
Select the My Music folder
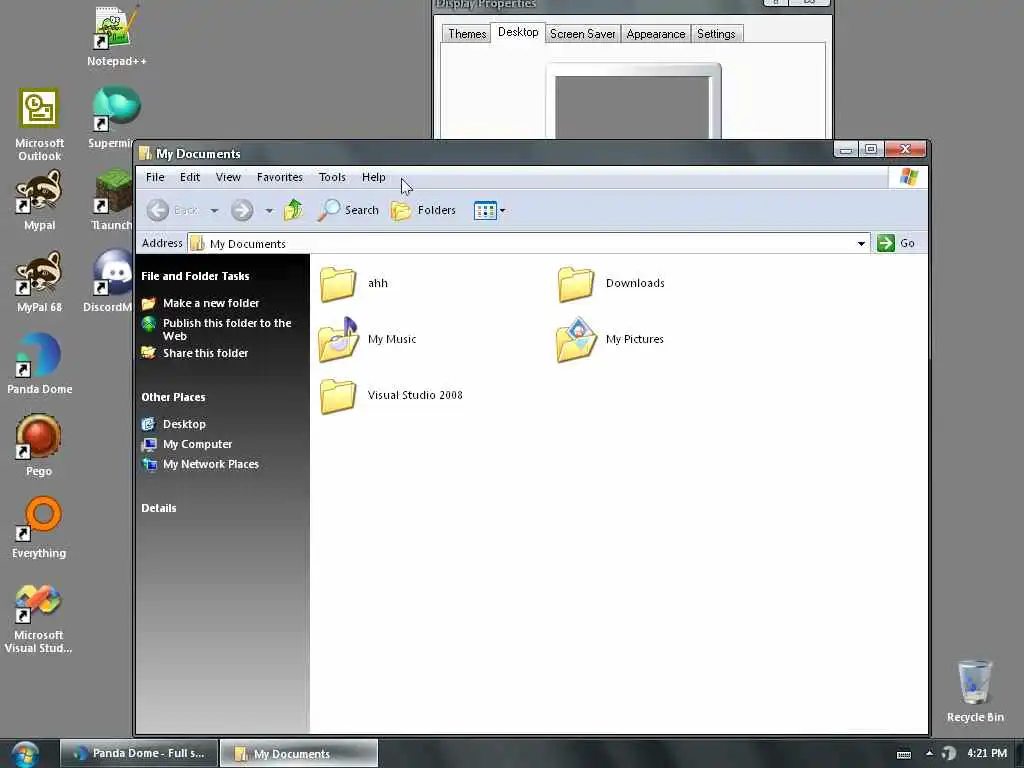point(367,339)
